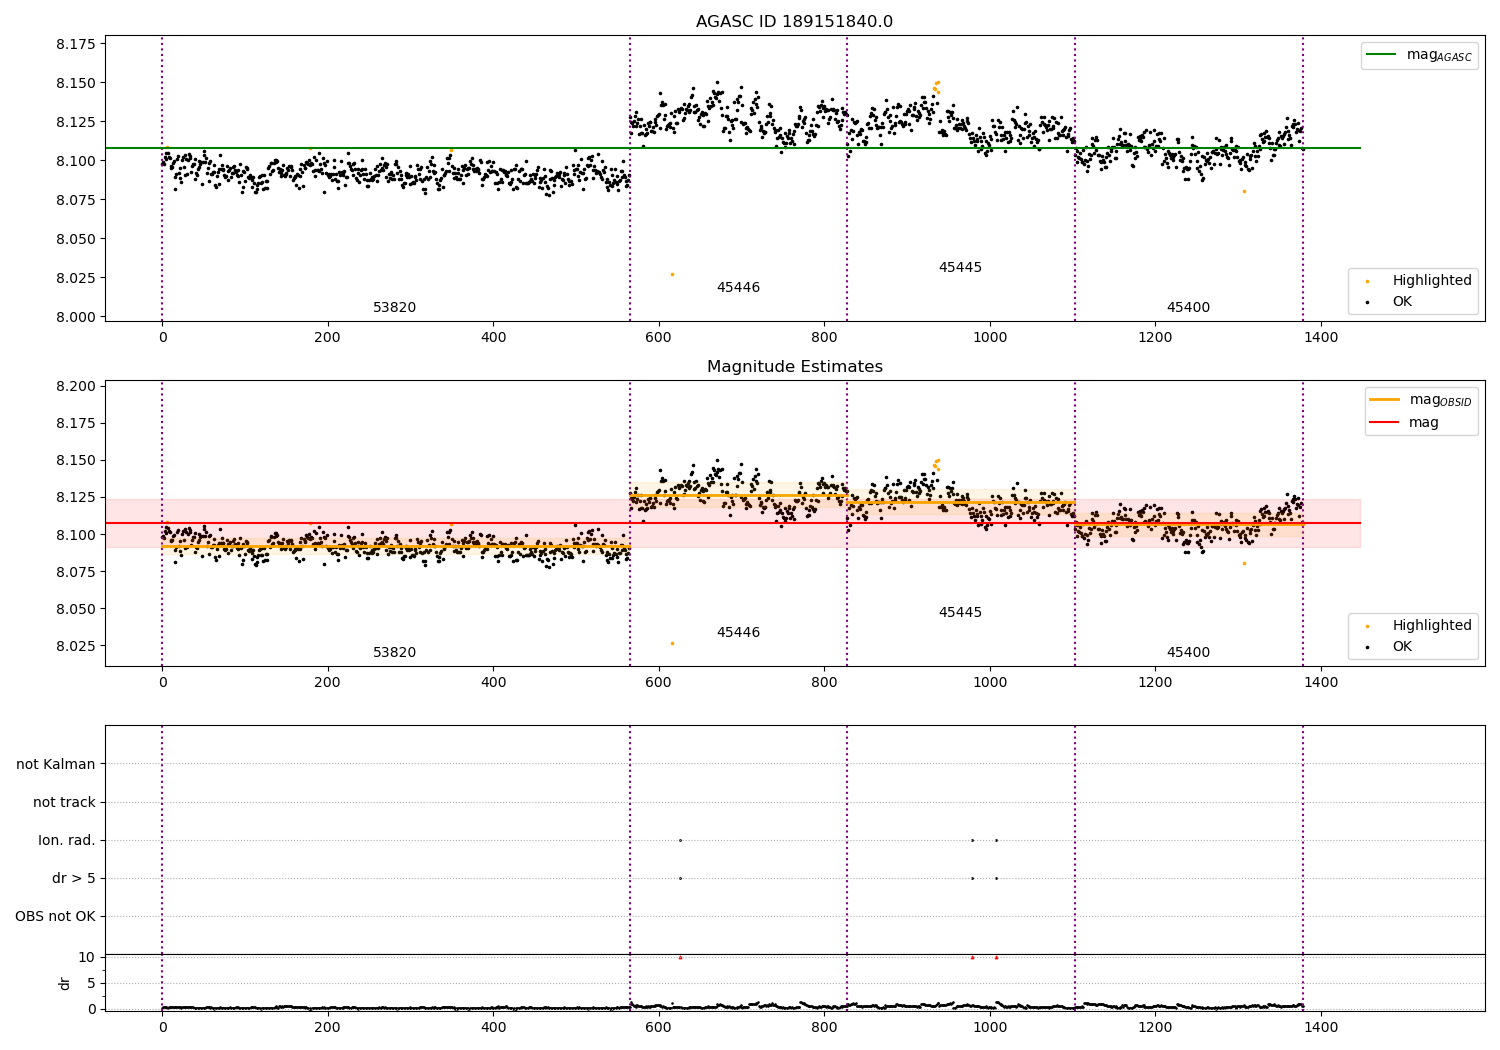This screenshot has height=1050, width=1500.
Task: Click the 'Magnitude Estimates' plot title
Action: [794, 367]
